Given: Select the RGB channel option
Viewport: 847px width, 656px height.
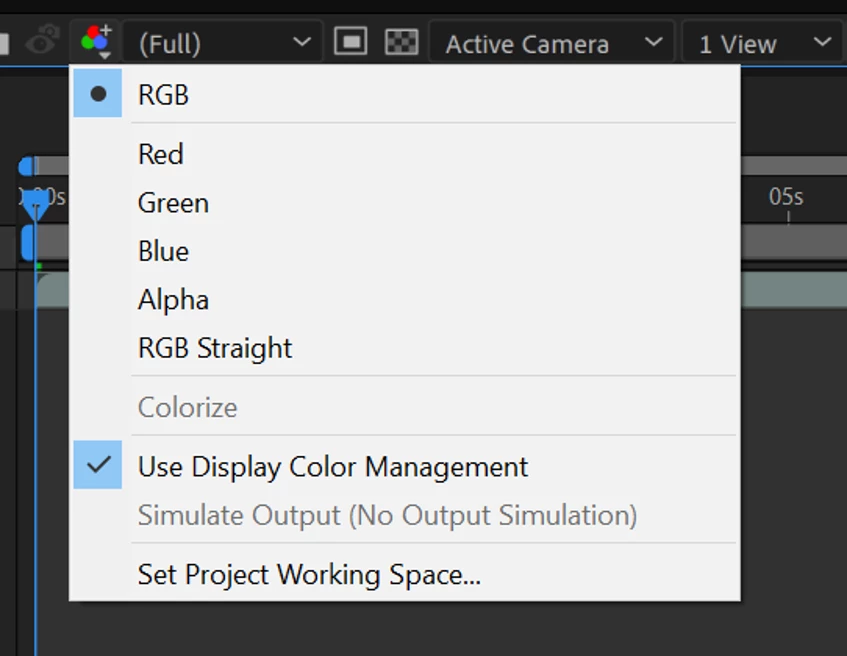Looking at the screenshot, I should pos(164,95).
